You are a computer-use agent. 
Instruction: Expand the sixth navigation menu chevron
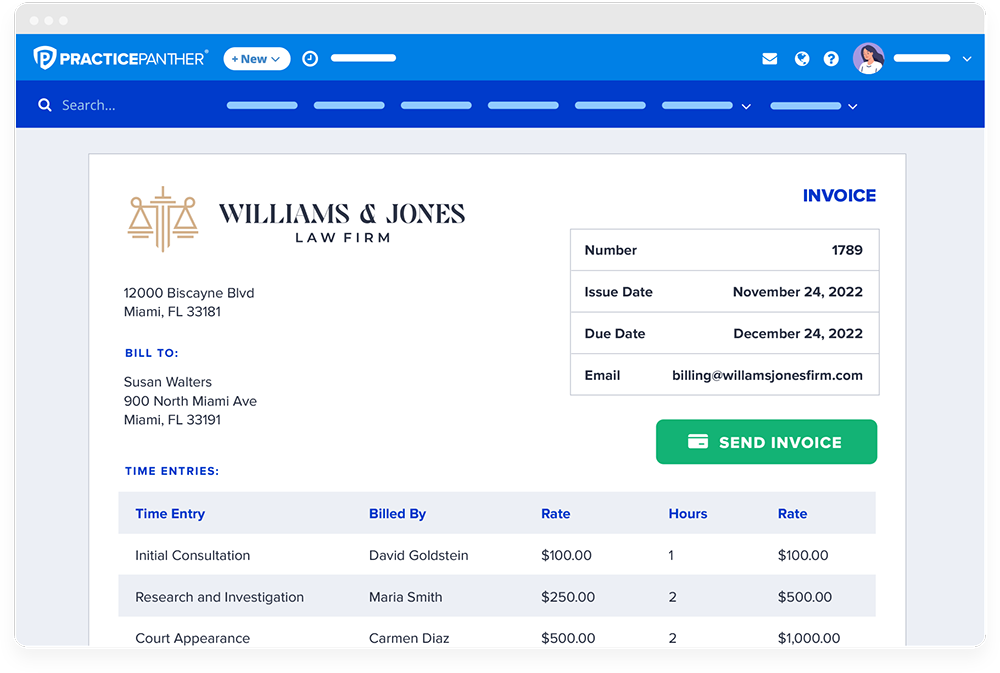[746, 106]
